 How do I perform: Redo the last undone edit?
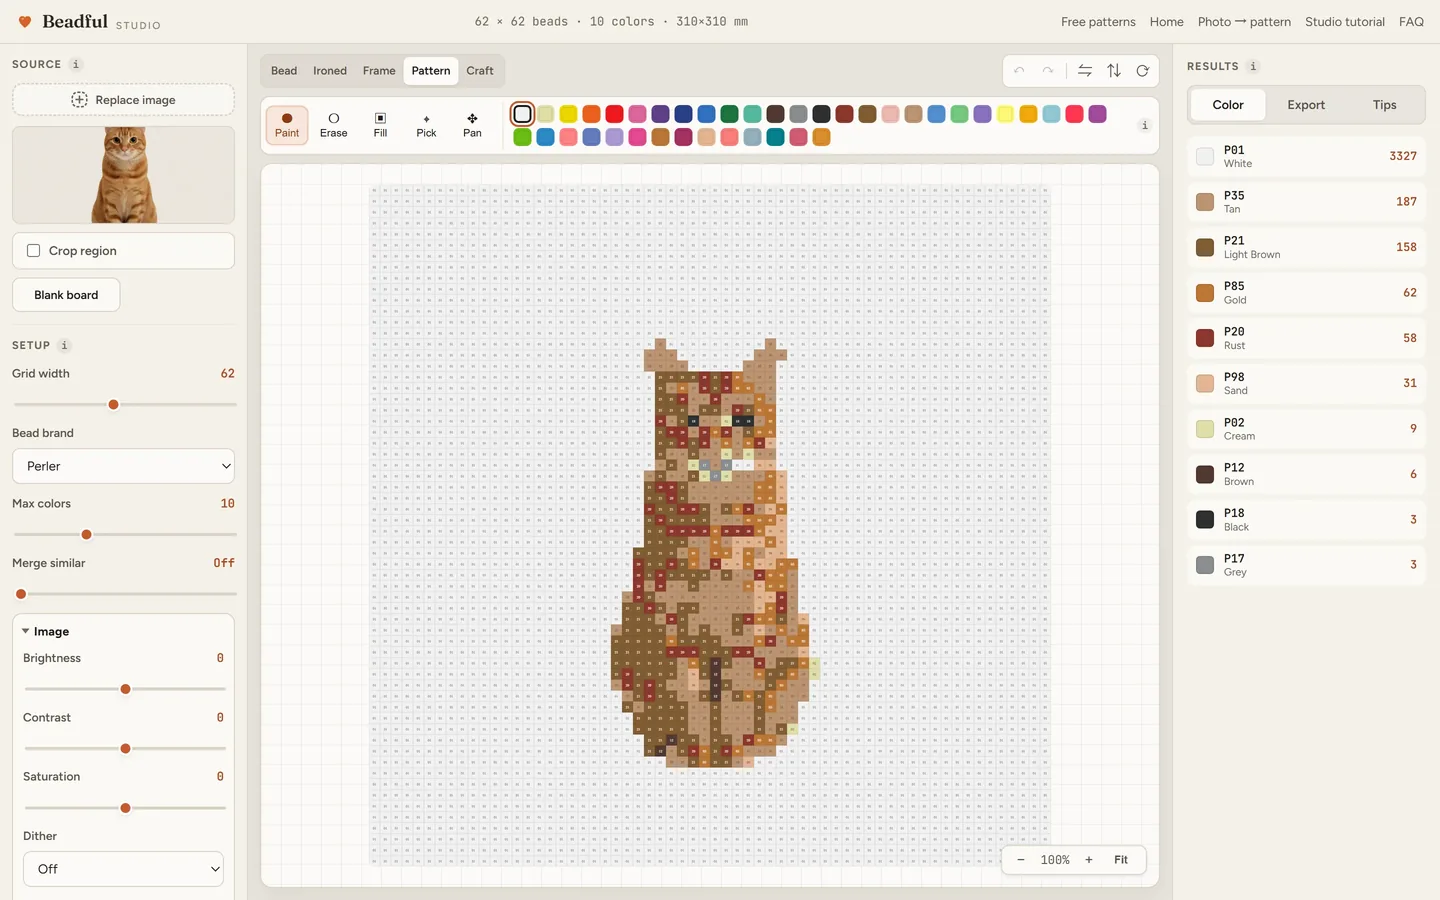(x=1048, y=71)
